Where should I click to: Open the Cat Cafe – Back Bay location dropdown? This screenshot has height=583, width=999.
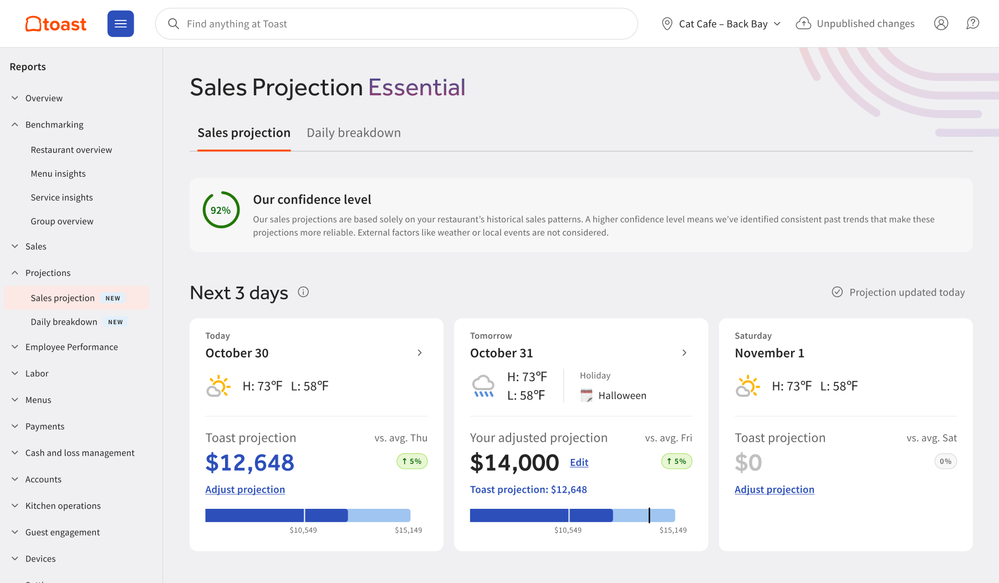(721, 24)
